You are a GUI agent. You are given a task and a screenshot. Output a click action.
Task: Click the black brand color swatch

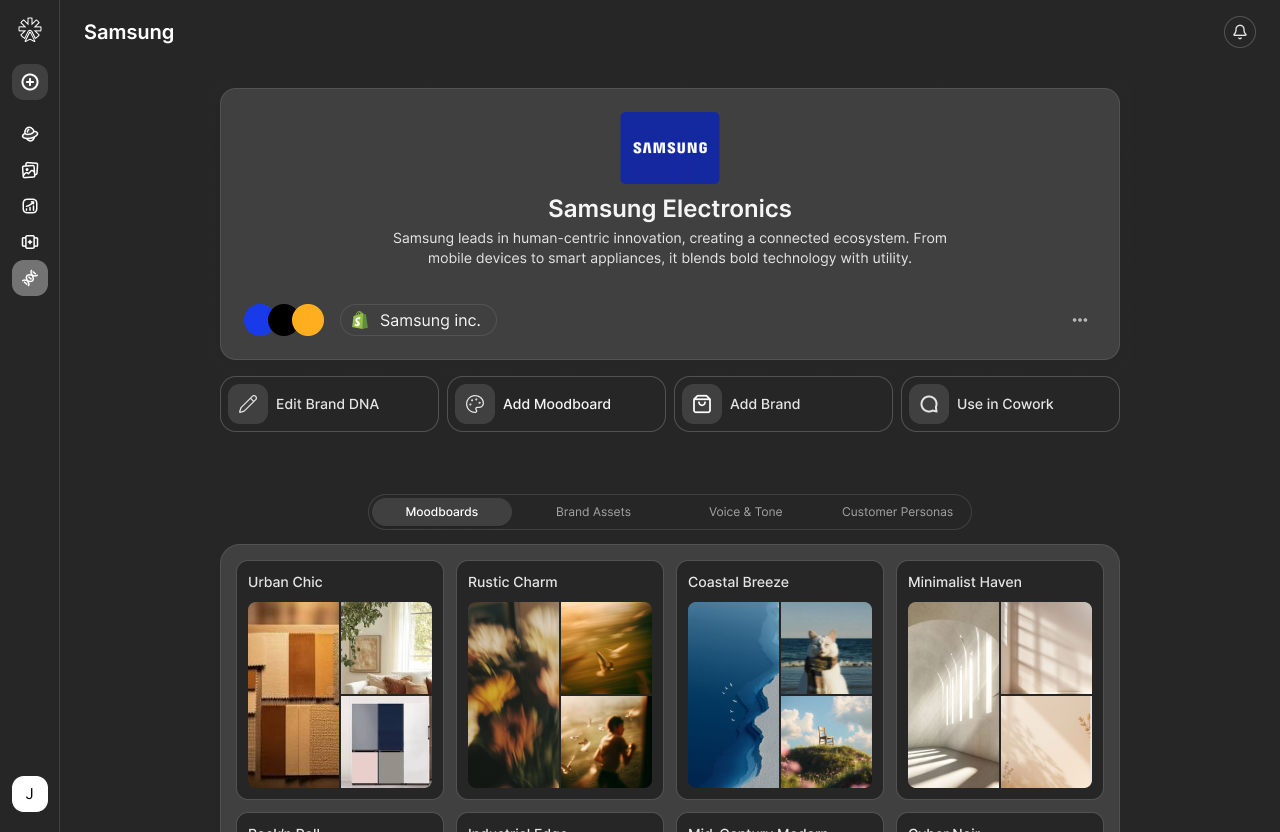(284, 320)
